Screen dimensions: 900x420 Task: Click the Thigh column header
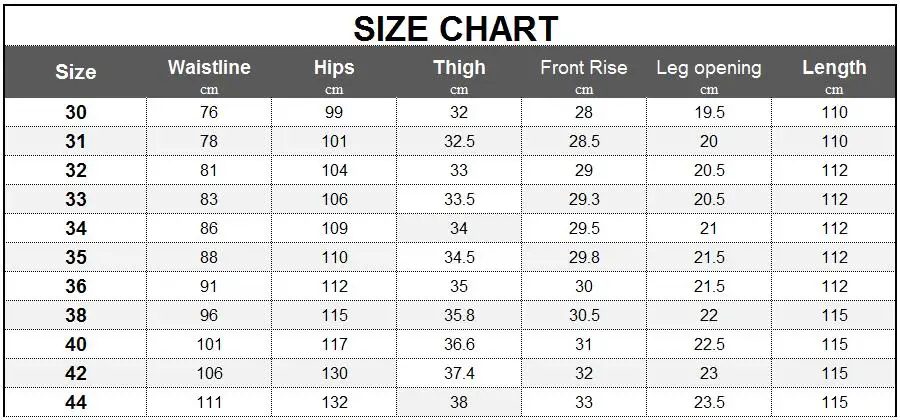(459, 67)
